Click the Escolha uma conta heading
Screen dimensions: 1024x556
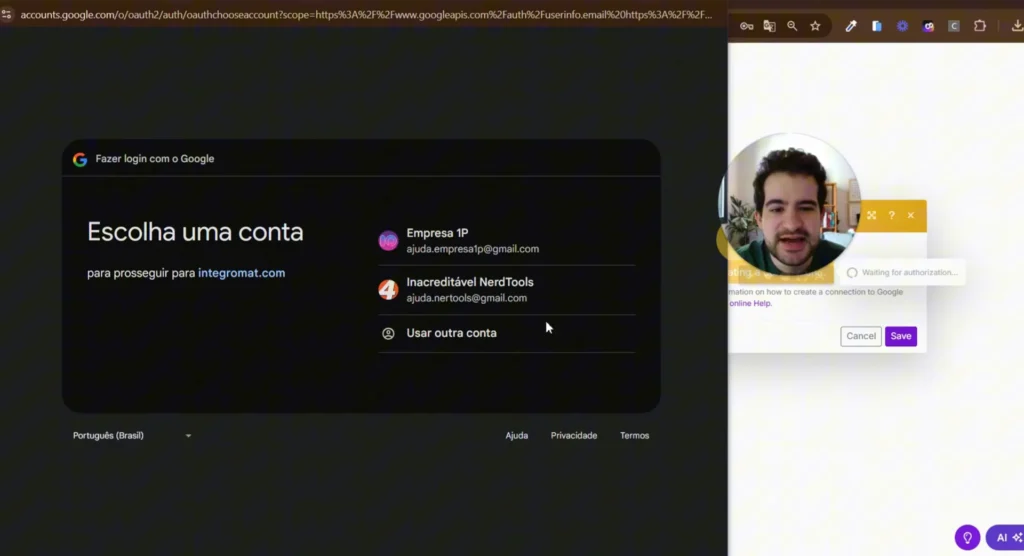coord(195,232)
